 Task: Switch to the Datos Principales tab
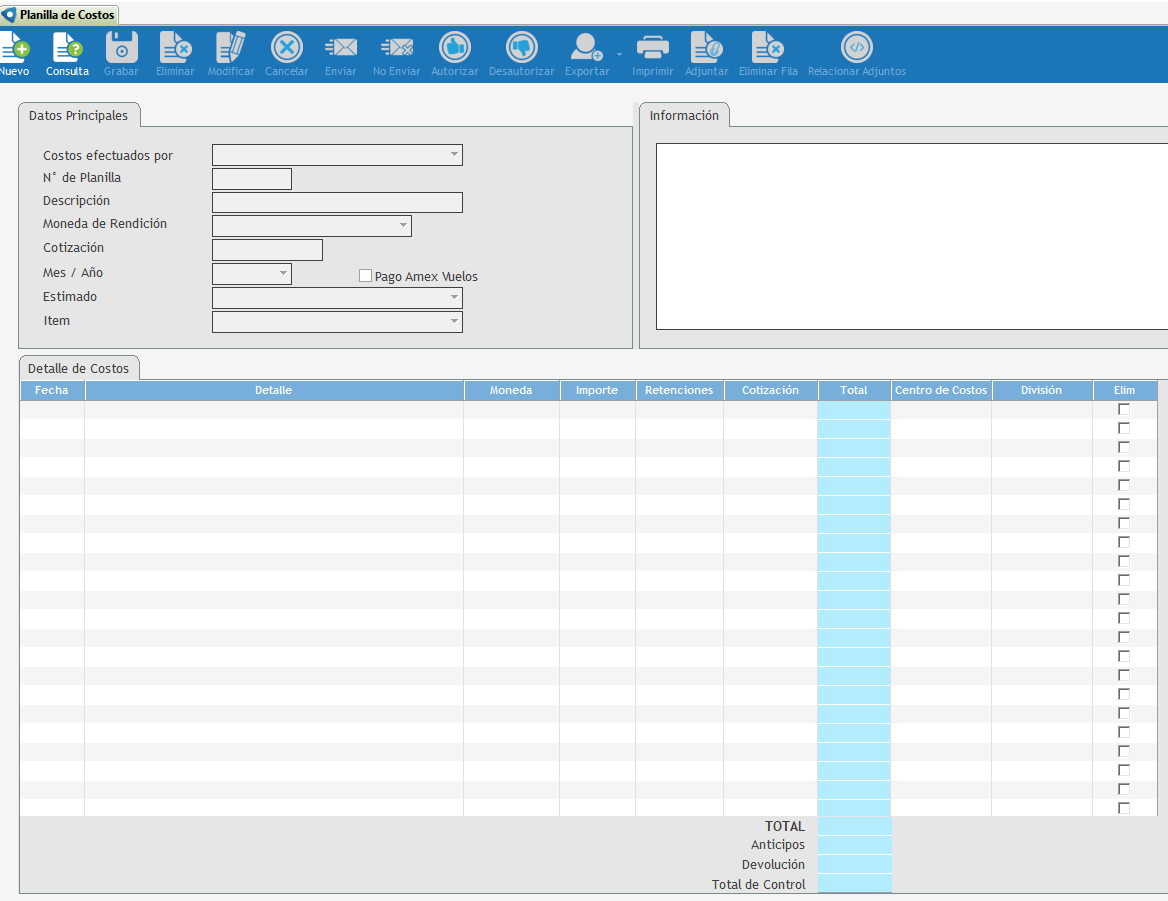(78, 116)
